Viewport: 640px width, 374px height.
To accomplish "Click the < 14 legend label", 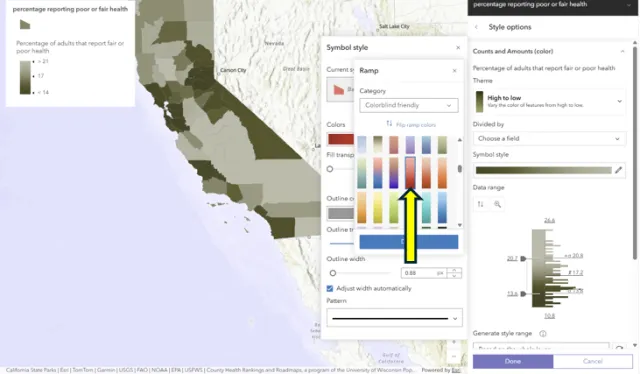I will click(x=43, y=93).
